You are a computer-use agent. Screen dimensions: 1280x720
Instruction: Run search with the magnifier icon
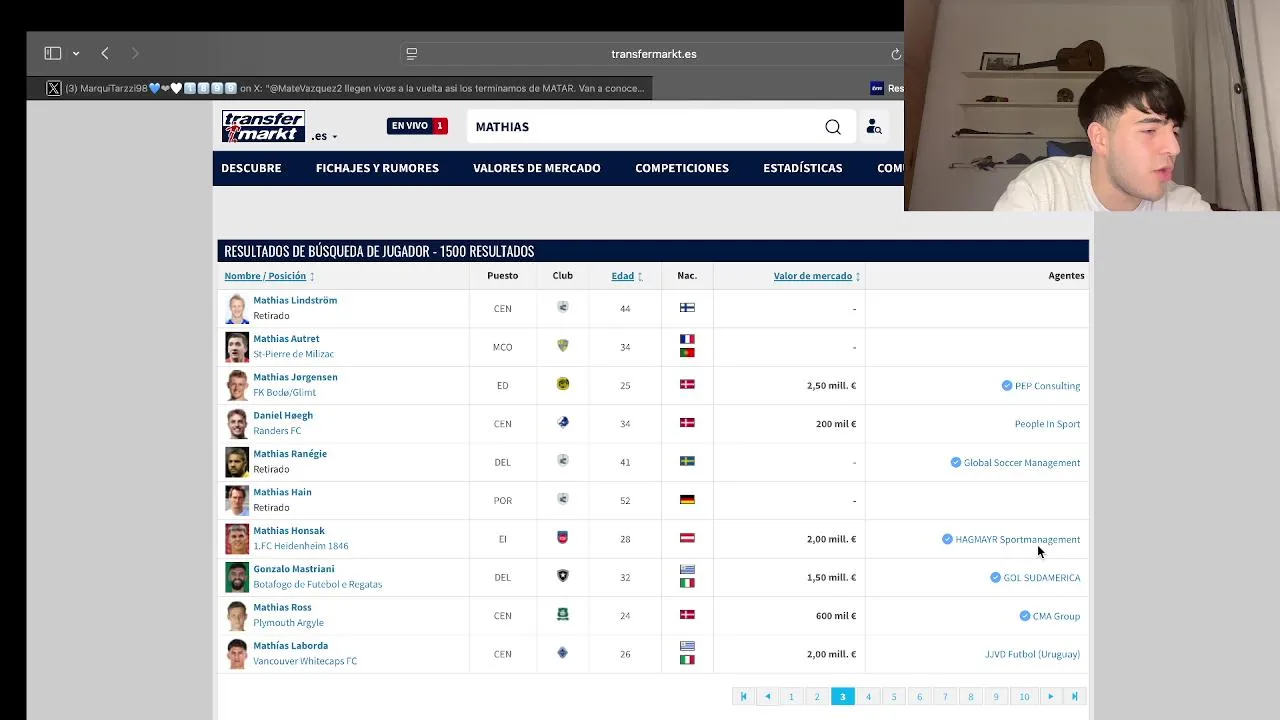(833, 127)
